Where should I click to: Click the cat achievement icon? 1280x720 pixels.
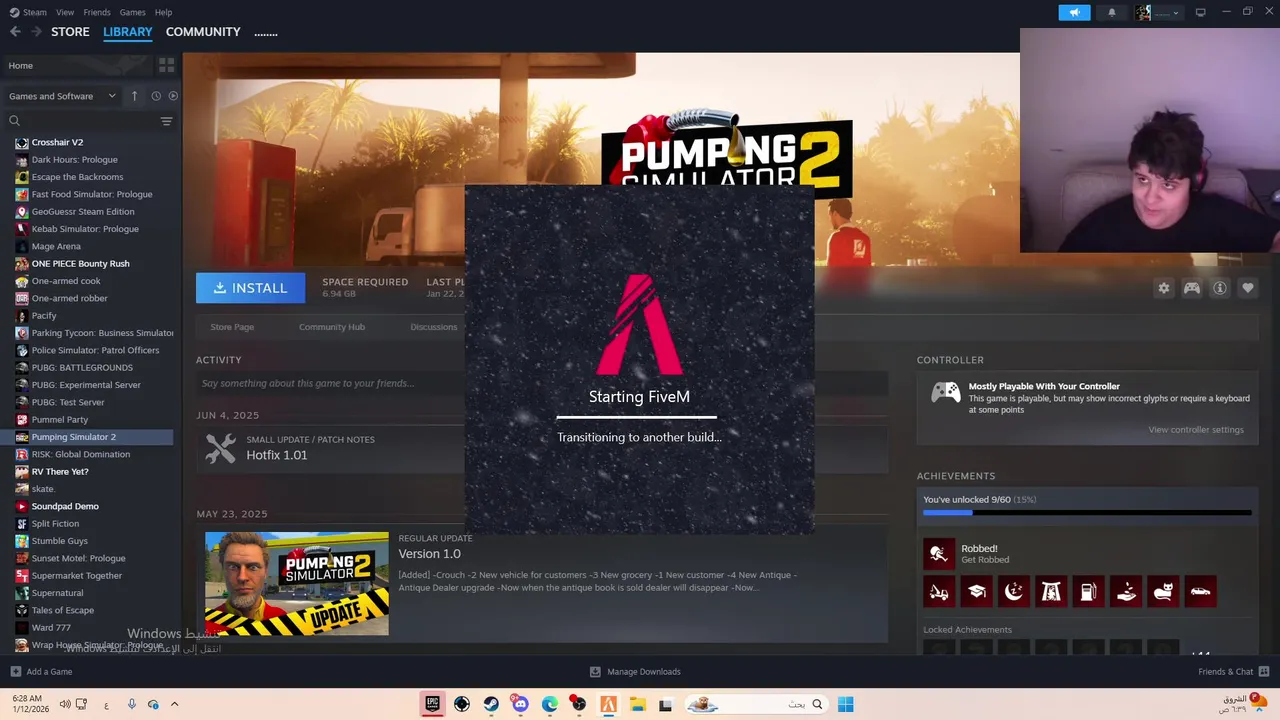click(x=1163, y=592)
